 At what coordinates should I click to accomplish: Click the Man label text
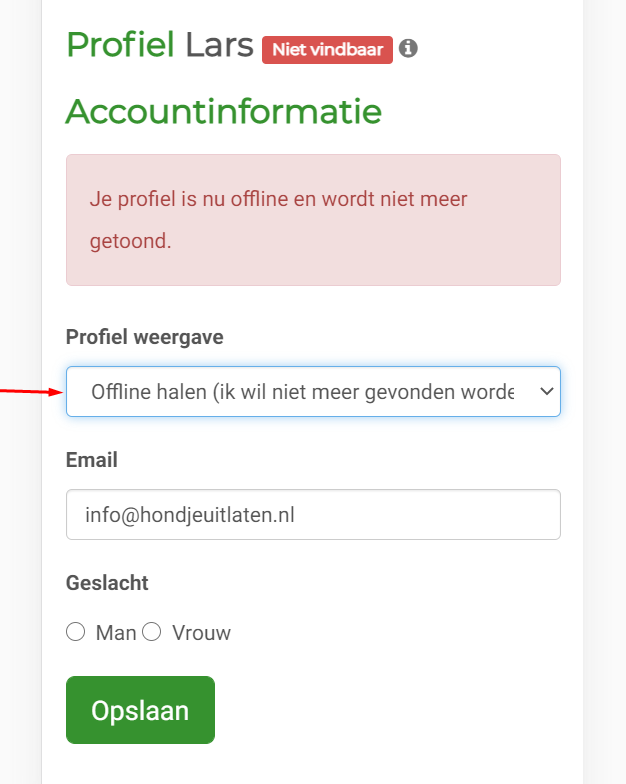point(116,633)
